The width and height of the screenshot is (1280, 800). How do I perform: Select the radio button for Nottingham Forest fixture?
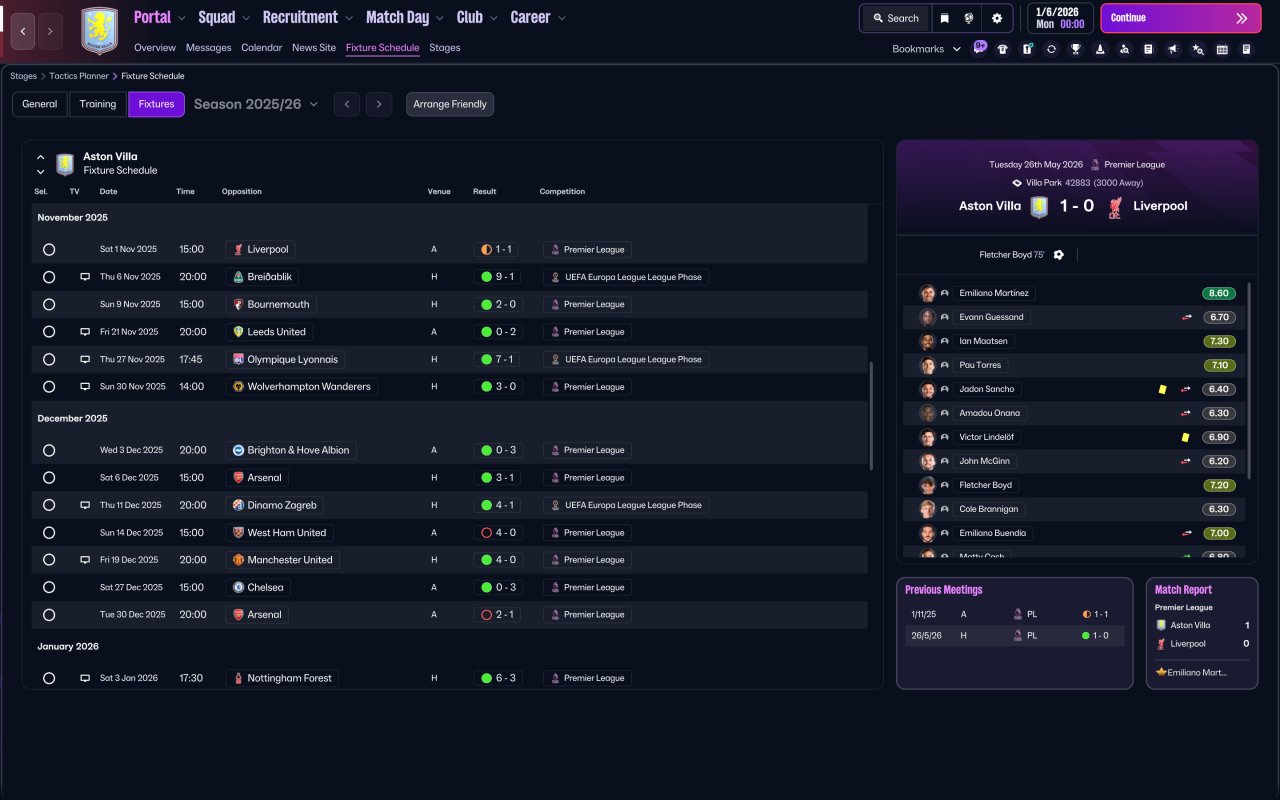[49, 679]
